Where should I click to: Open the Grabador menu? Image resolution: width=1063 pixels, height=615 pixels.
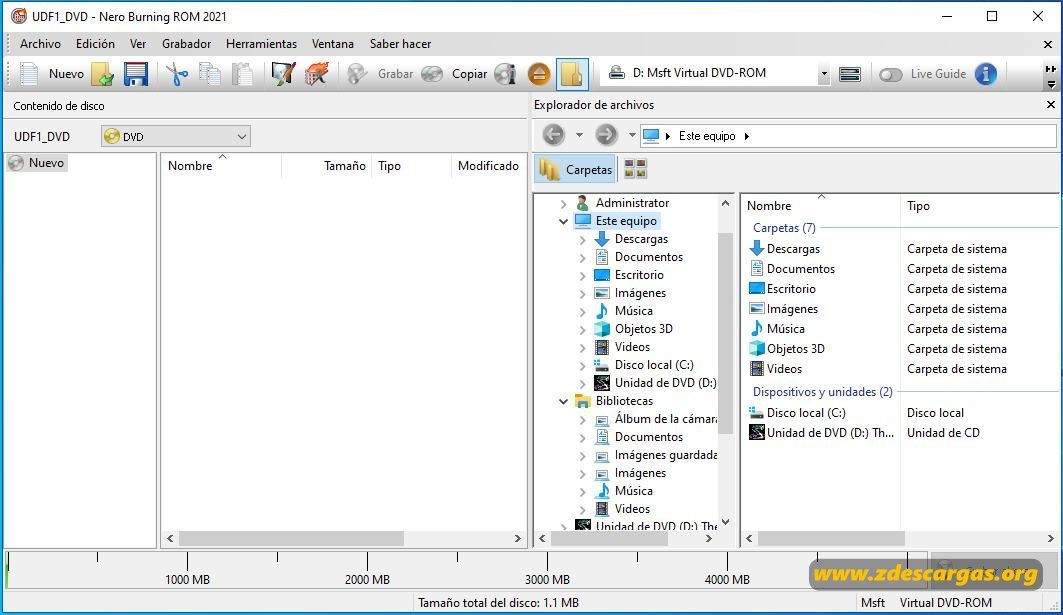click(186, 43)
